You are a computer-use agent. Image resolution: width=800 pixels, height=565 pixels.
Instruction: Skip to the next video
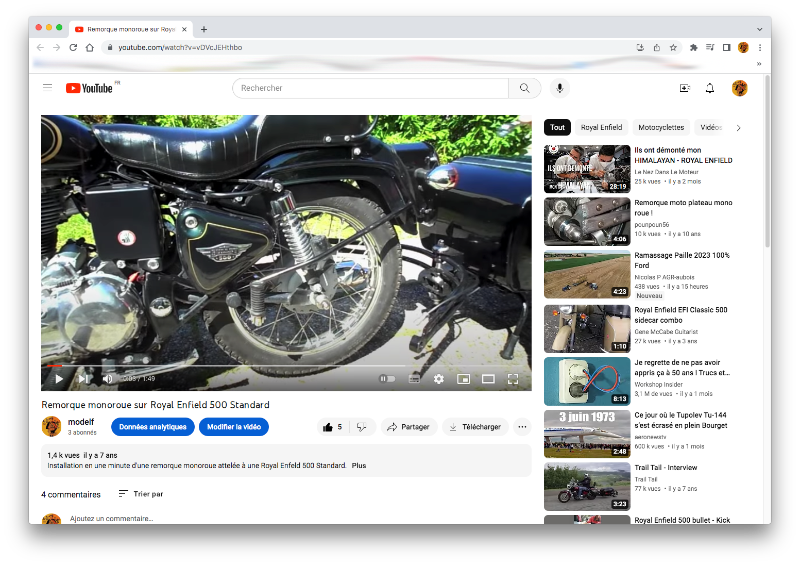(x=84, y=379)
